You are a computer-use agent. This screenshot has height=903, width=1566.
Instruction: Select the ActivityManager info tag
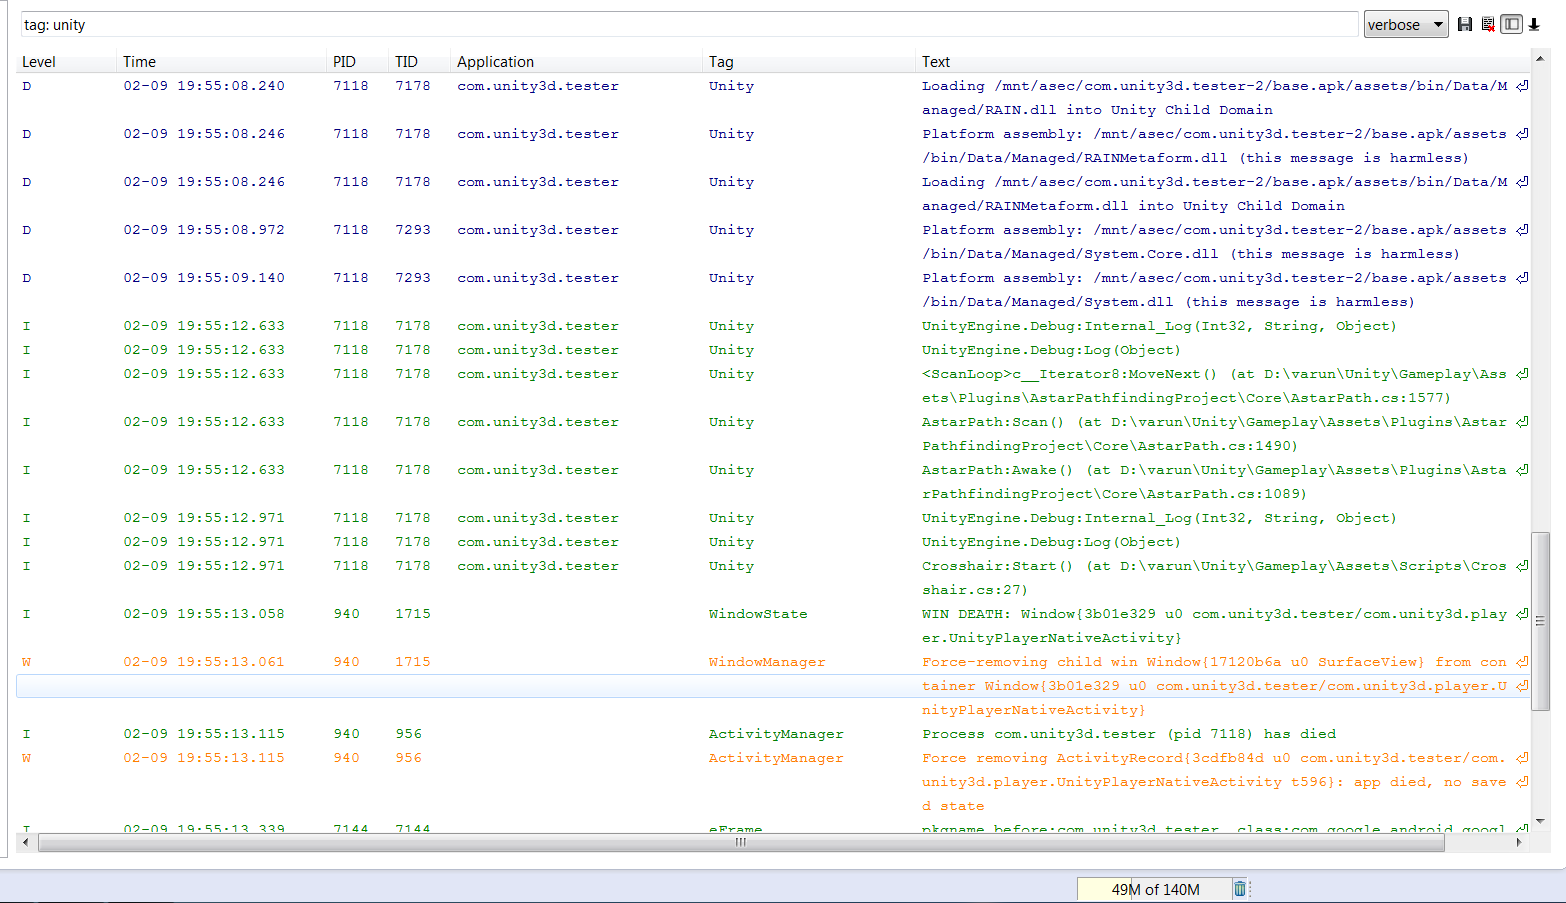tap(776, 734)
